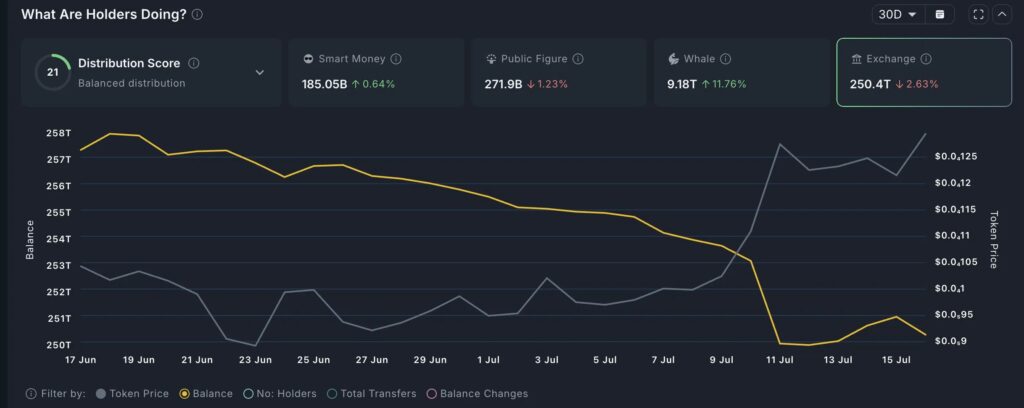Click the Exchange info icon
The width and height of the screenshot is (1024, 408).
point(926,60)
